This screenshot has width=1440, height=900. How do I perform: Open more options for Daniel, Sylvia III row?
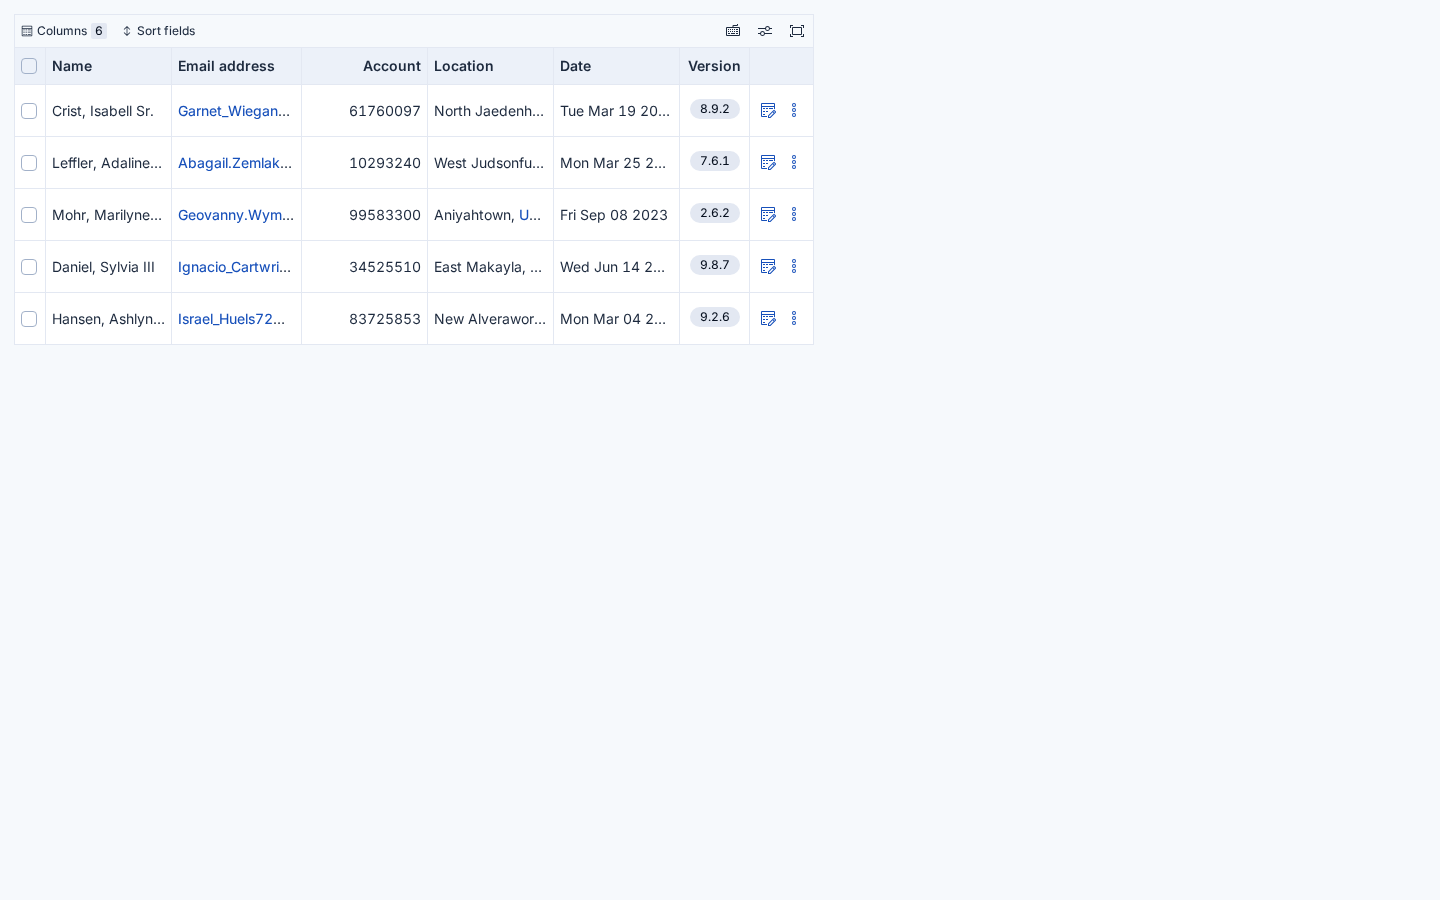[794, 266]
